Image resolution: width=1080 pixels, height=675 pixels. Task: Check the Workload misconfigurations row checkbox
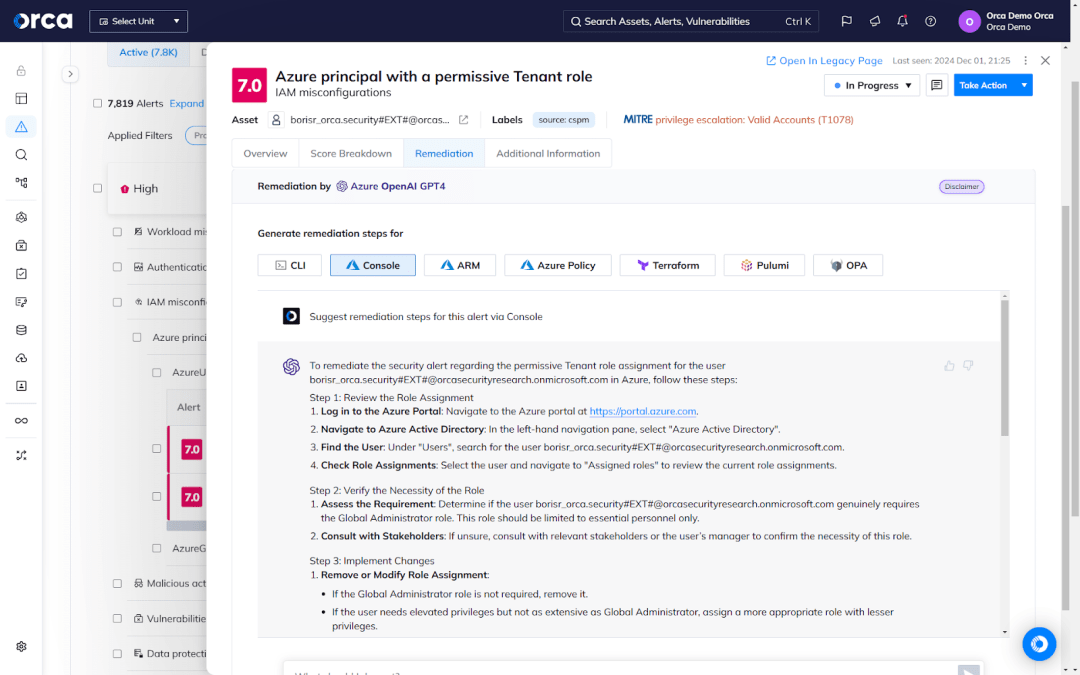117,232
